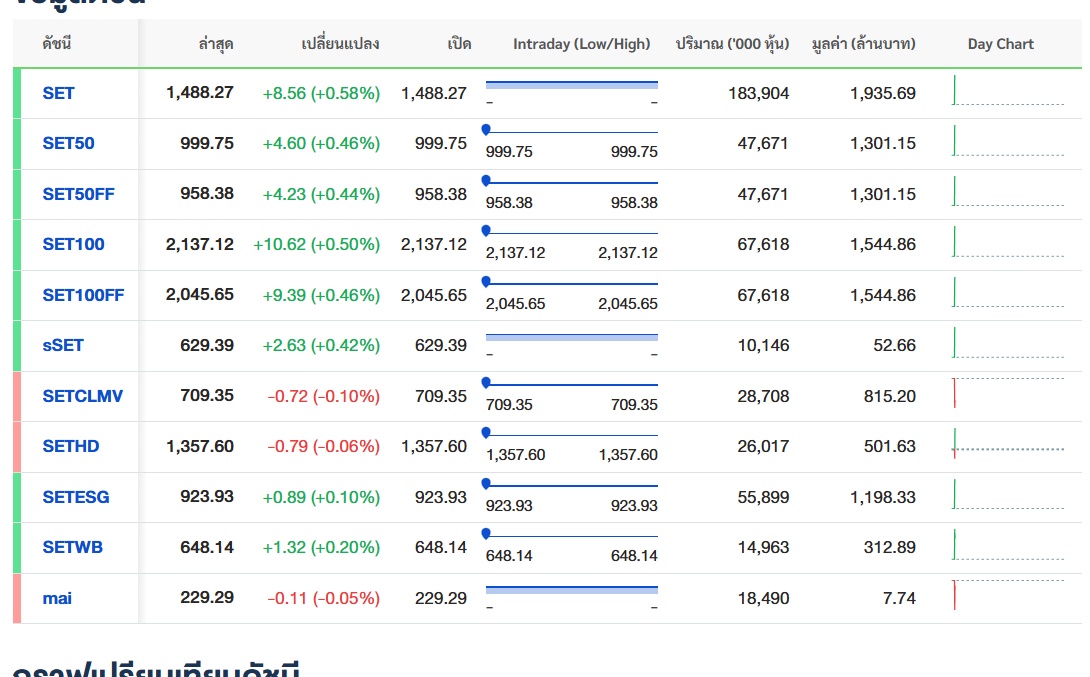Screen dimensions: 1090x677
Task: Click the mai index link
Action: 57,598
